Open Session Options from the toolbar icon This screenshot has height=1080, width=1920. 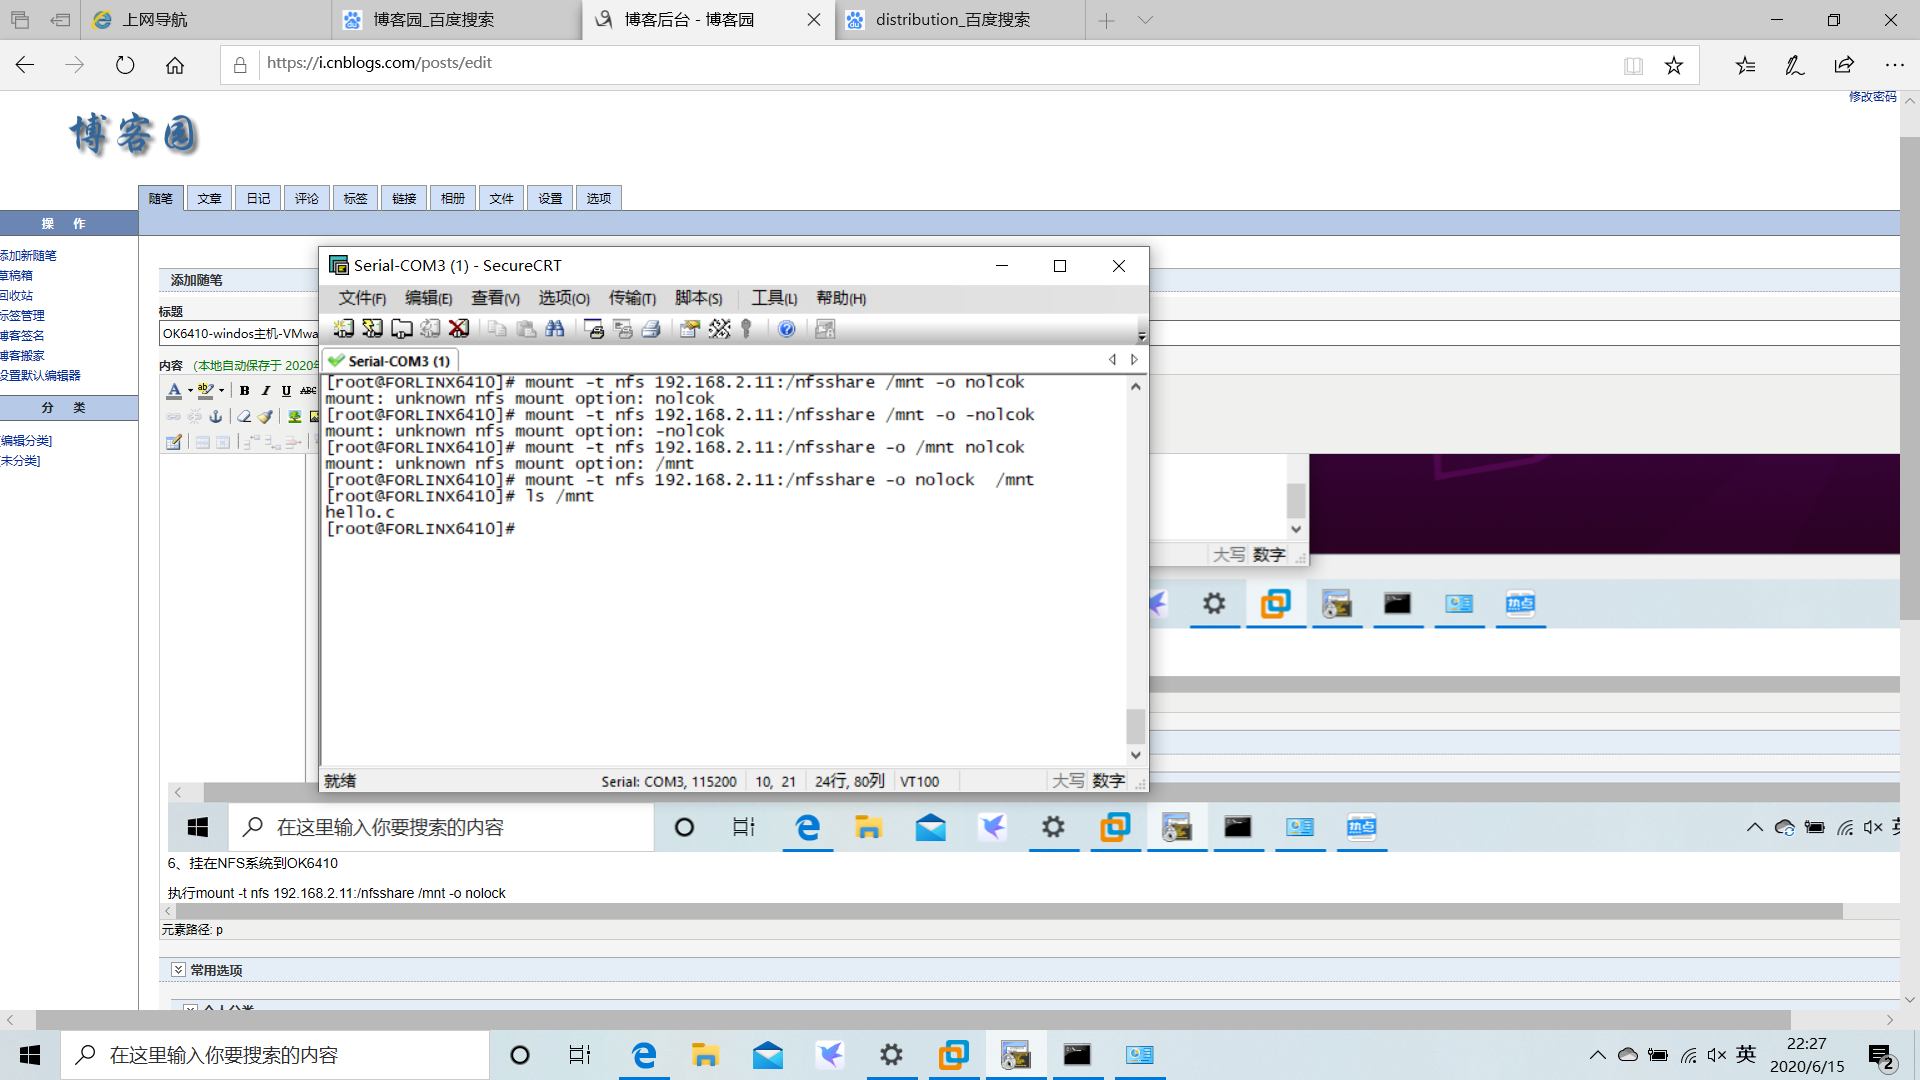689,329
